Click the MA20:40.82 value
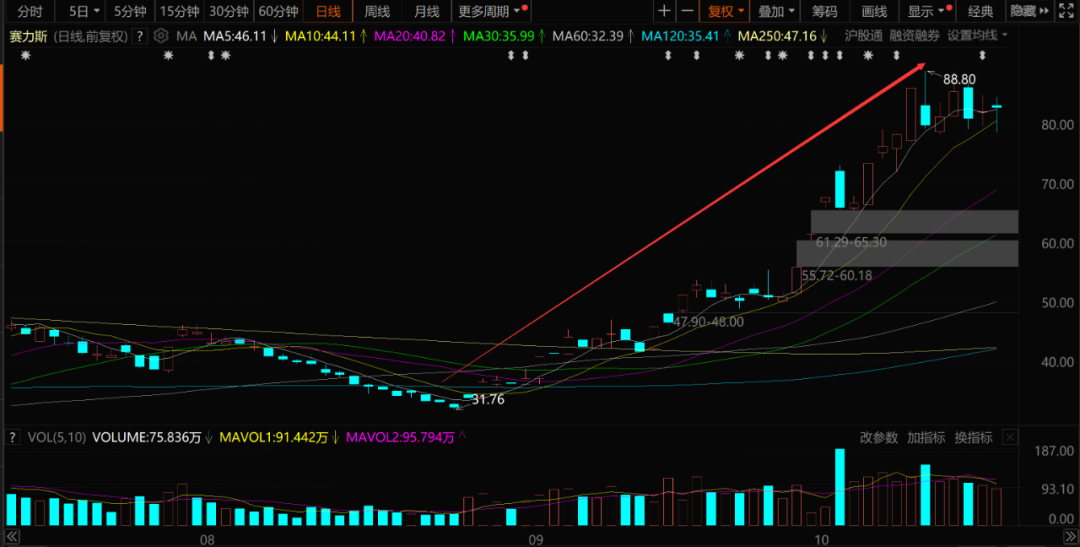 pyautogui.click(x=409, y=36)
